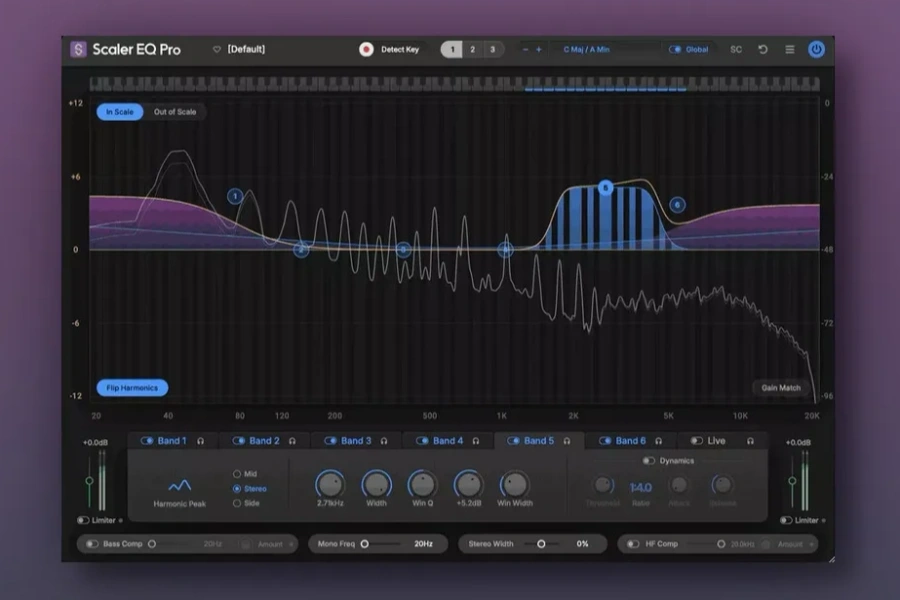The width and height of the screenshot is (900, 600).
Task: Click the Width knob
Action: coord(377,485)
